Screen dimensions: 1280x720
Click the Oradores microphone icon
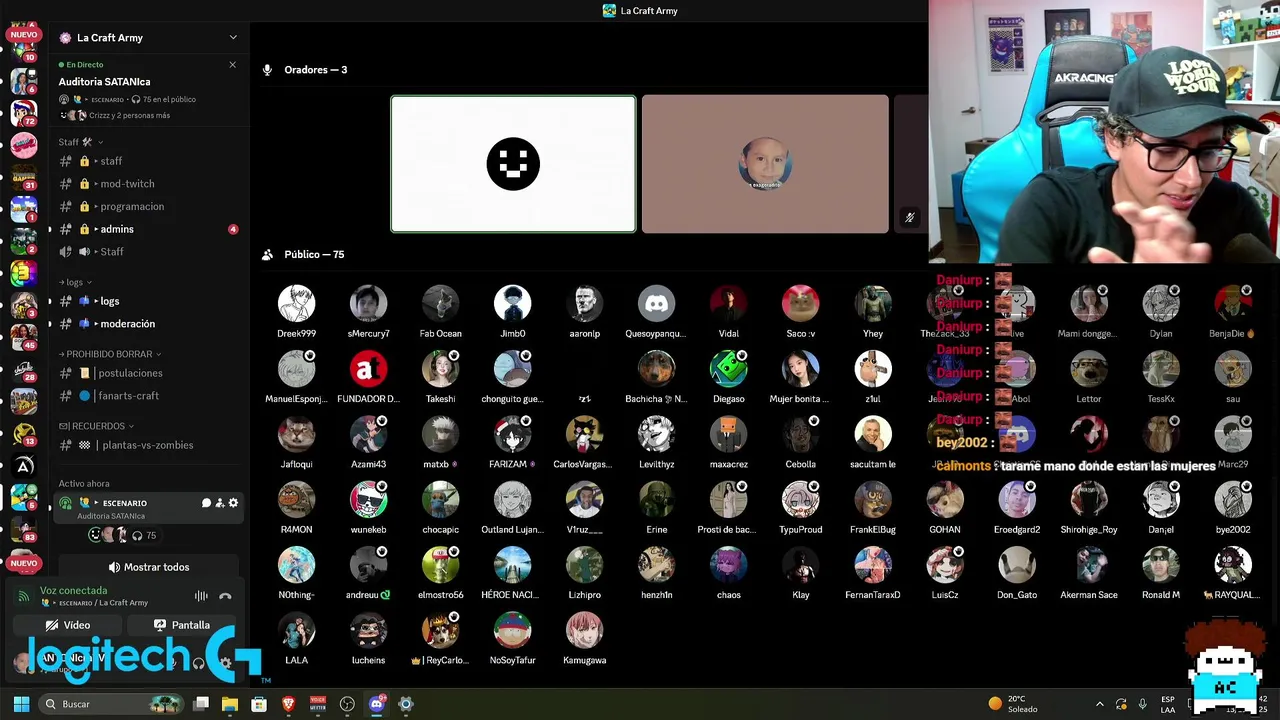267,70
